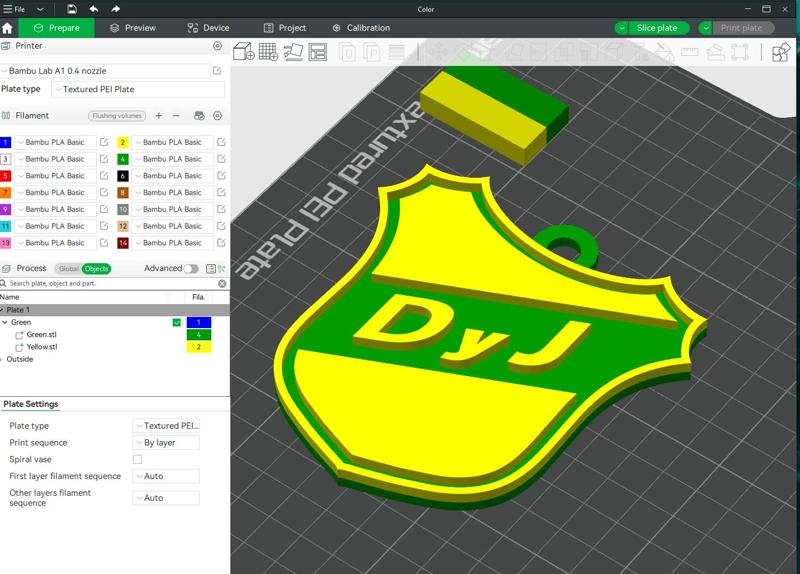The width and height of the screenshot is (800, 574).
Task: Open the Print sequence dropdown
Action: tap(166, 442)
